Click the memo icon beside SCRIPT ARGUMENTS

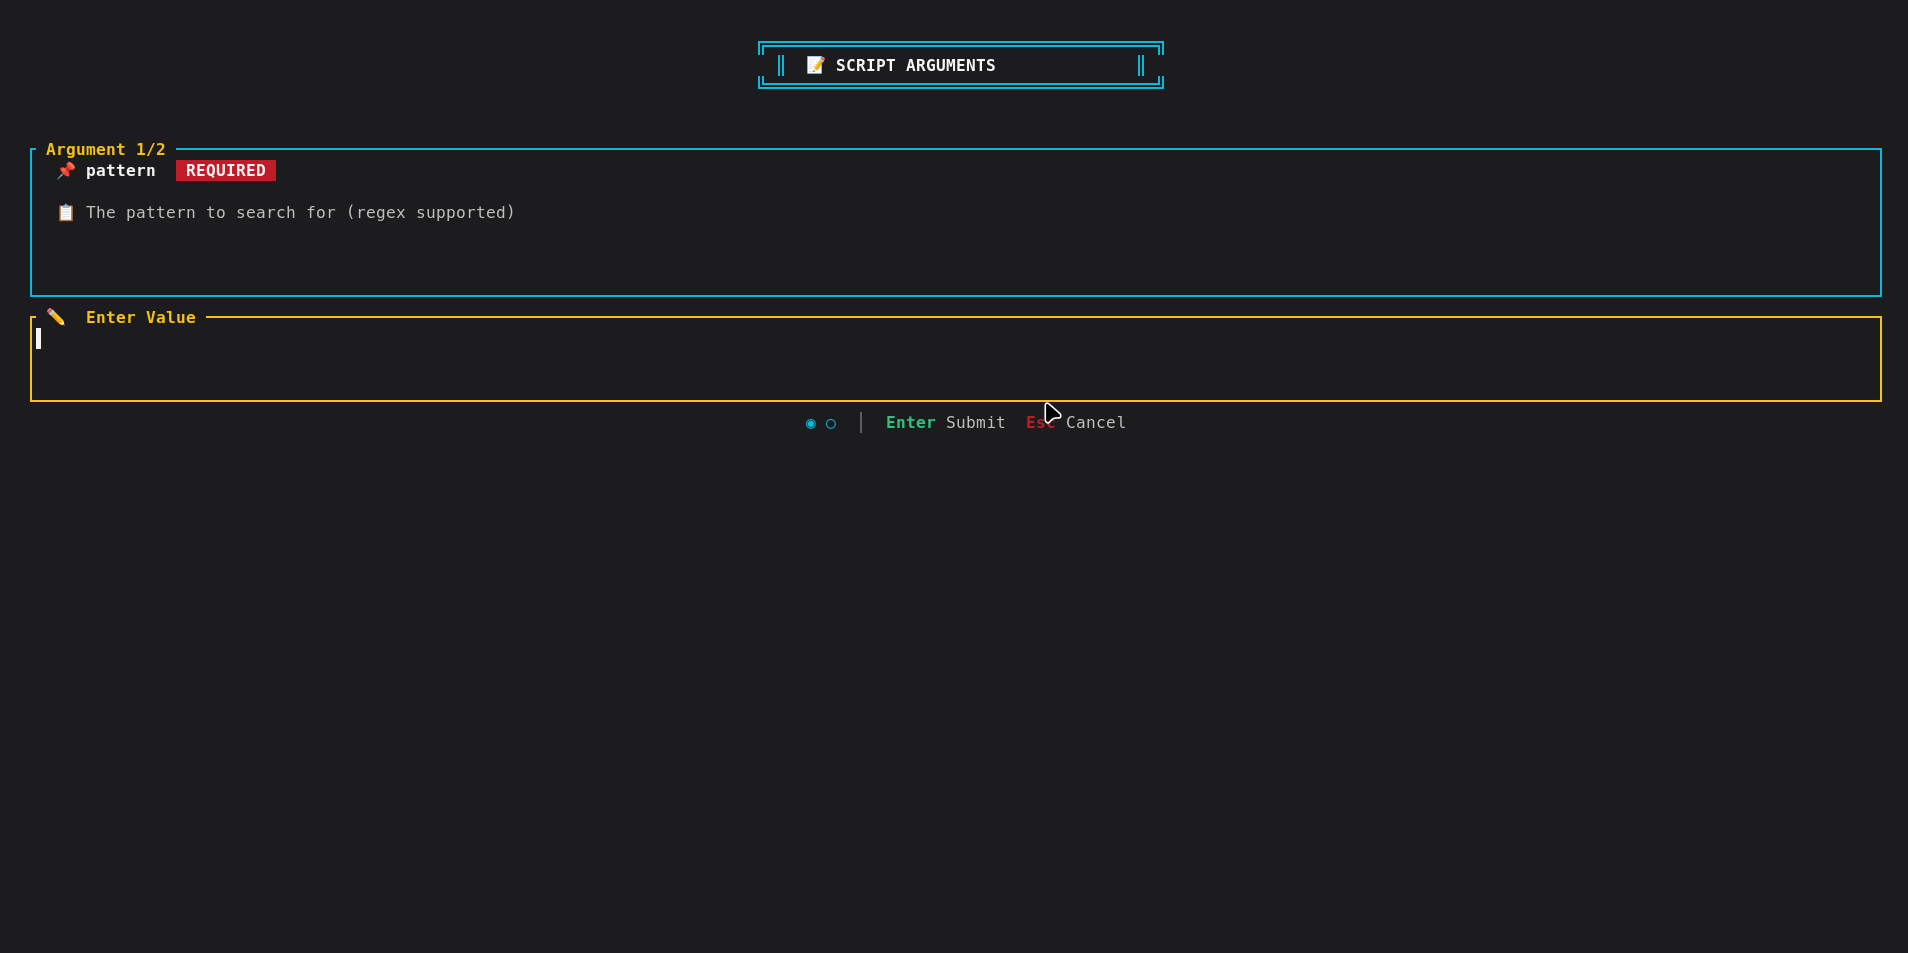point(815,65)
